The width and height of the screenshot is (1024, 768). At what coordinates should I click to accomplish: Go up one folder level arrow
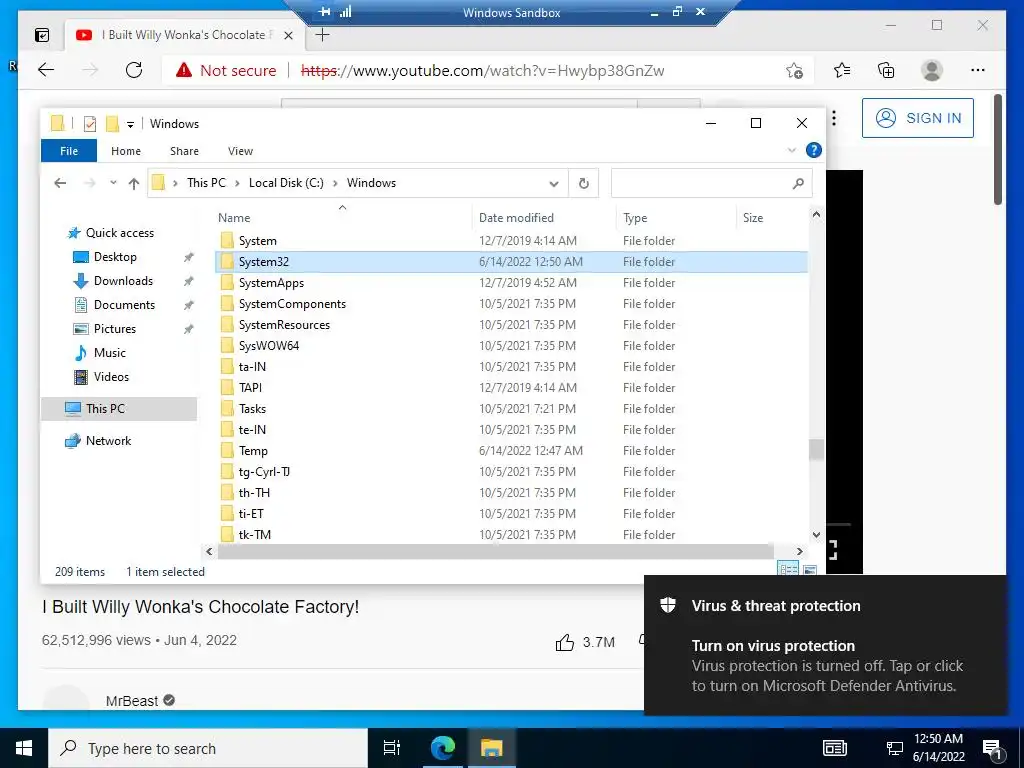134,184
